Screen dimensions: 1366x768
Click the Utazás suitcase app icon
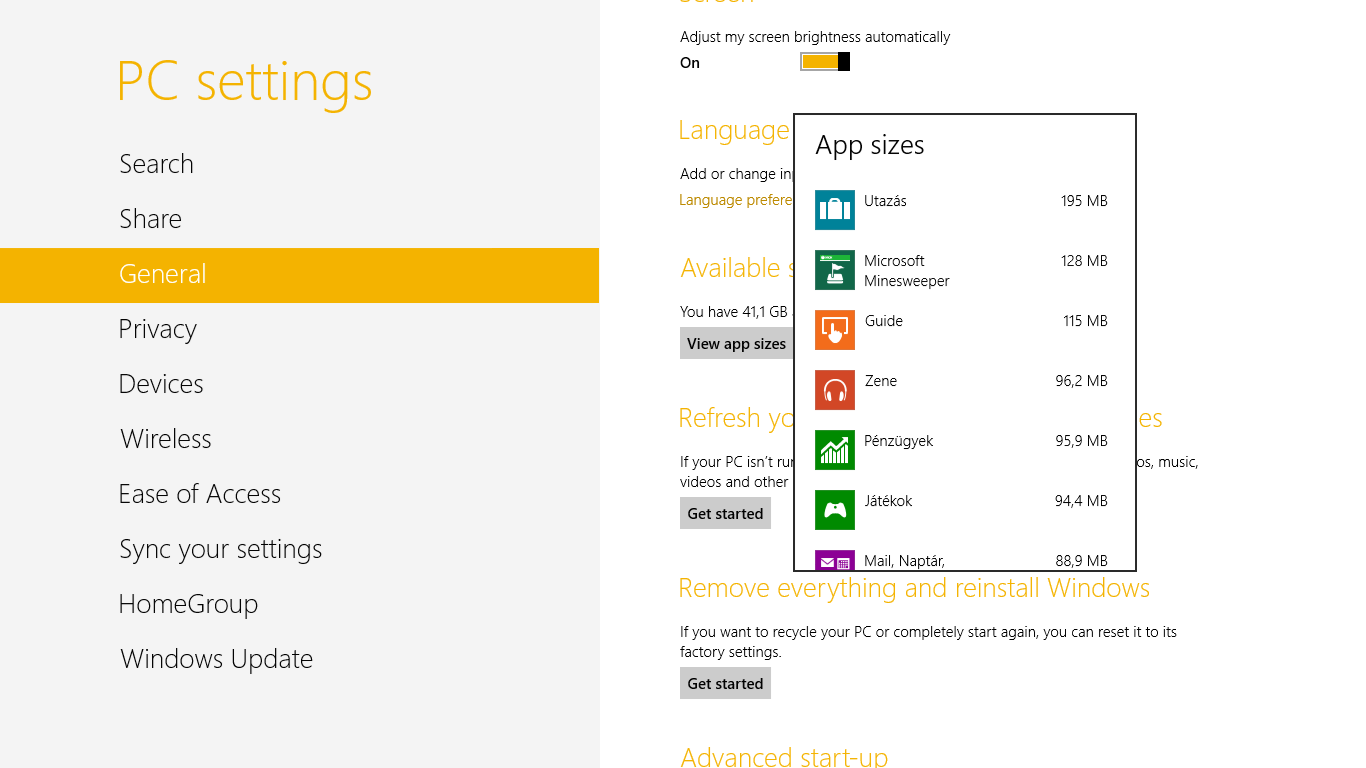pos(834,210)
